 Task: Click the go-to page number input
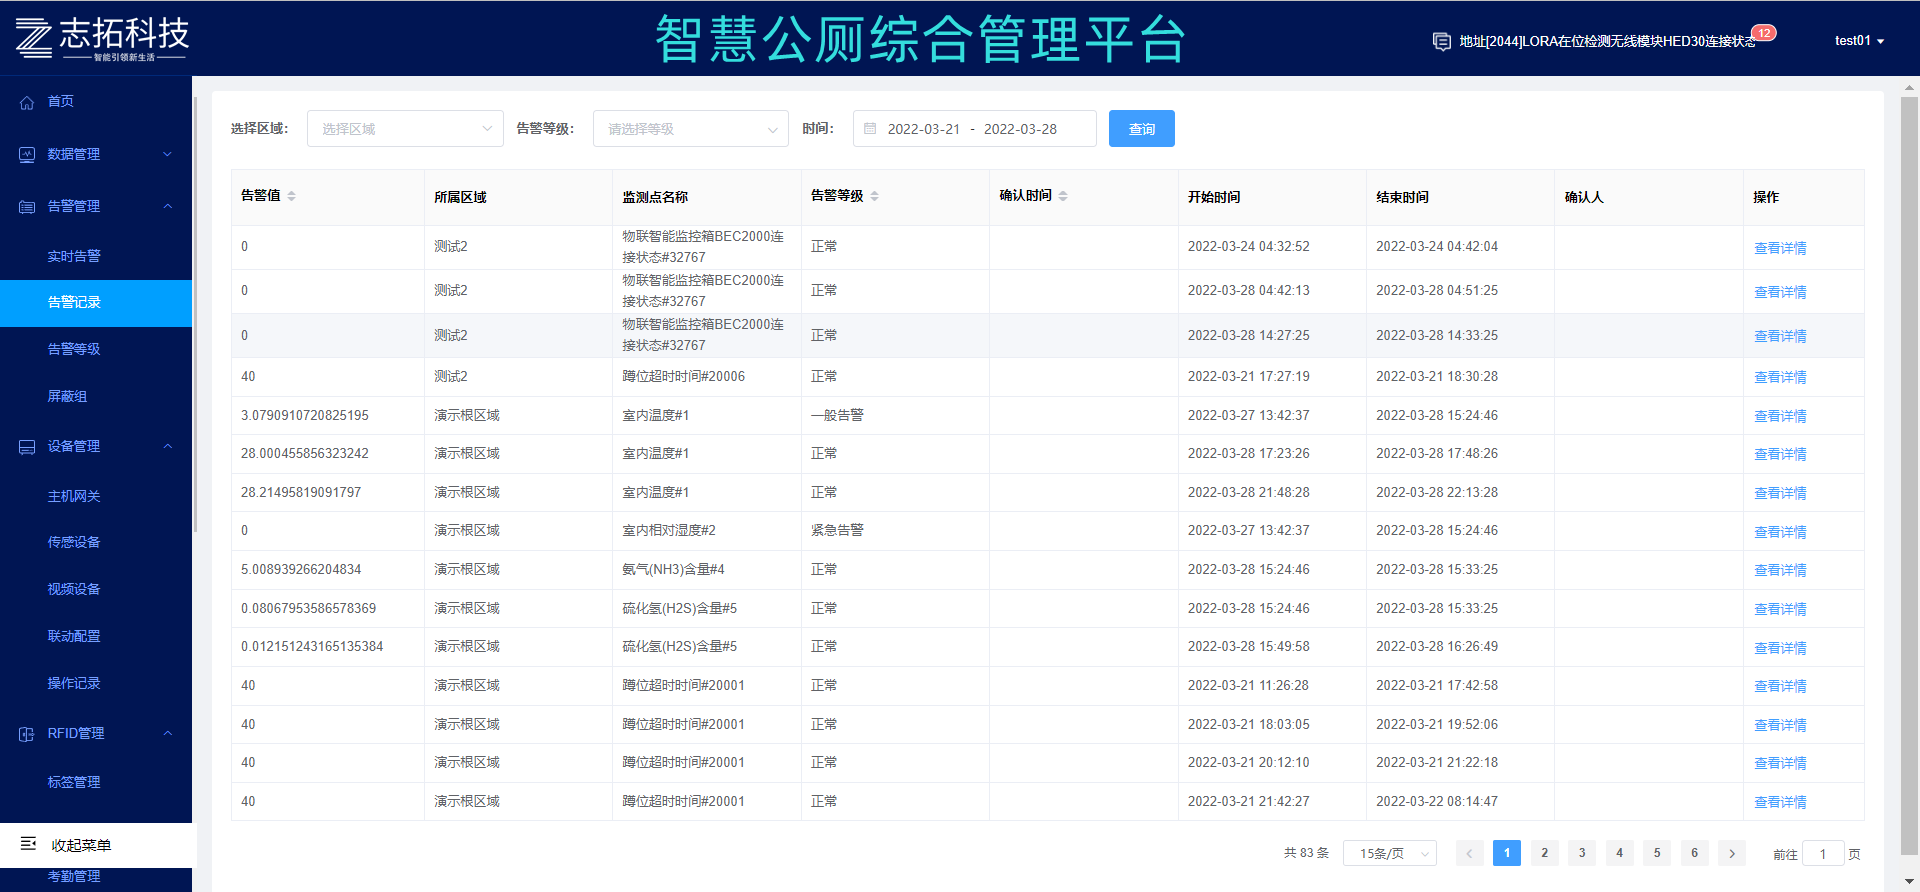(1822, 854)
